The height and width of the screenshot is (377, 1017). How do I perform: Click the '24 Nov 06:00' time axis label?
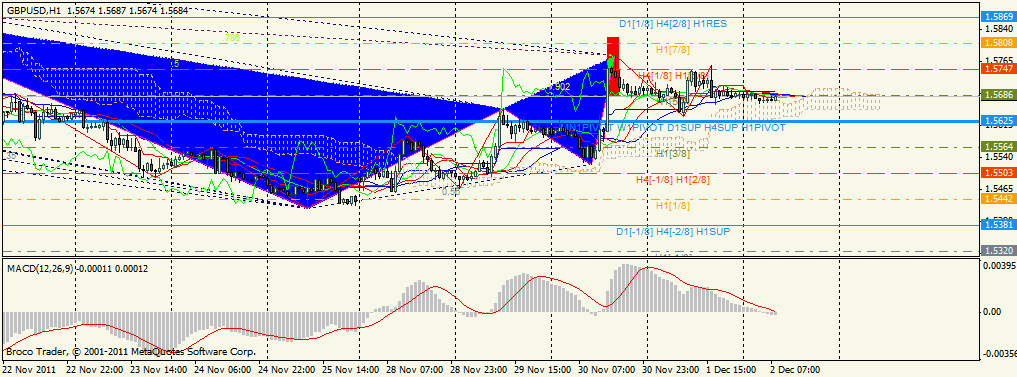pyautogui.click(x=223, y=369)
